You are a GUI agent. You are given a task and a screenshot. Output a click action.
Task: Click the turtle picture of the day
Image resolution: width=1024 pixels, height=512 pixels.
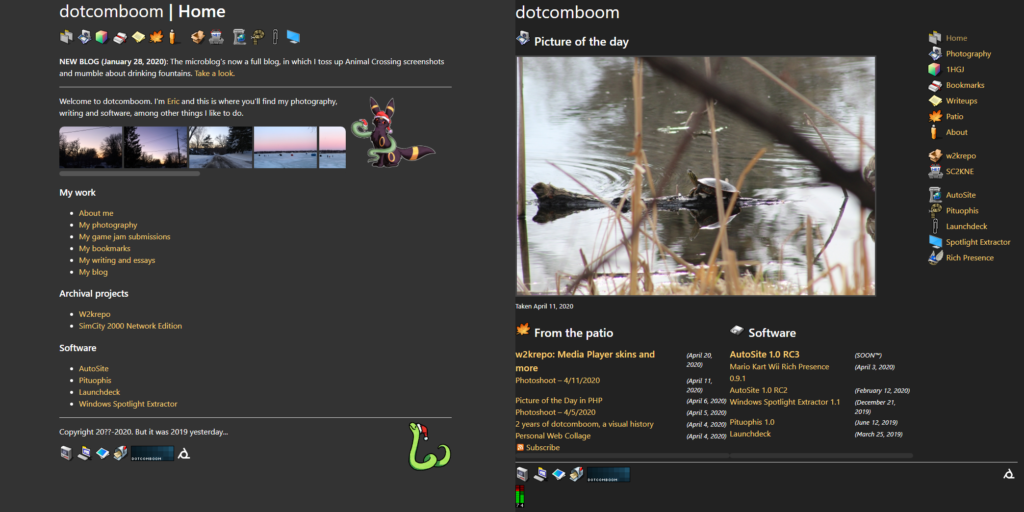(x=695, y=175)
